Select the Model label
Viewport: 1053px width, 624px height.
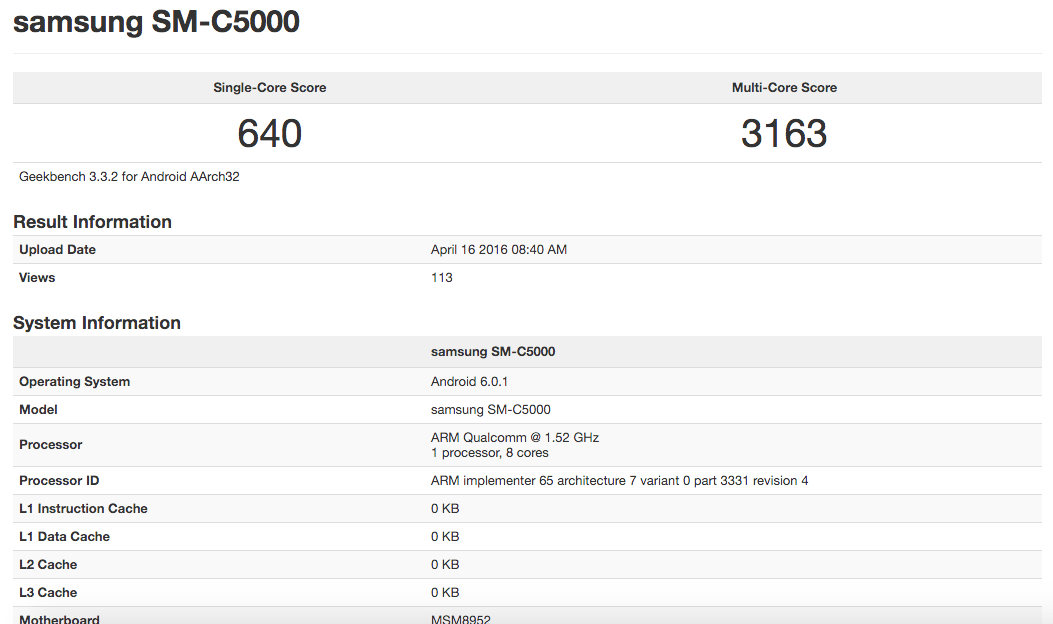click(x=38, y=410)
